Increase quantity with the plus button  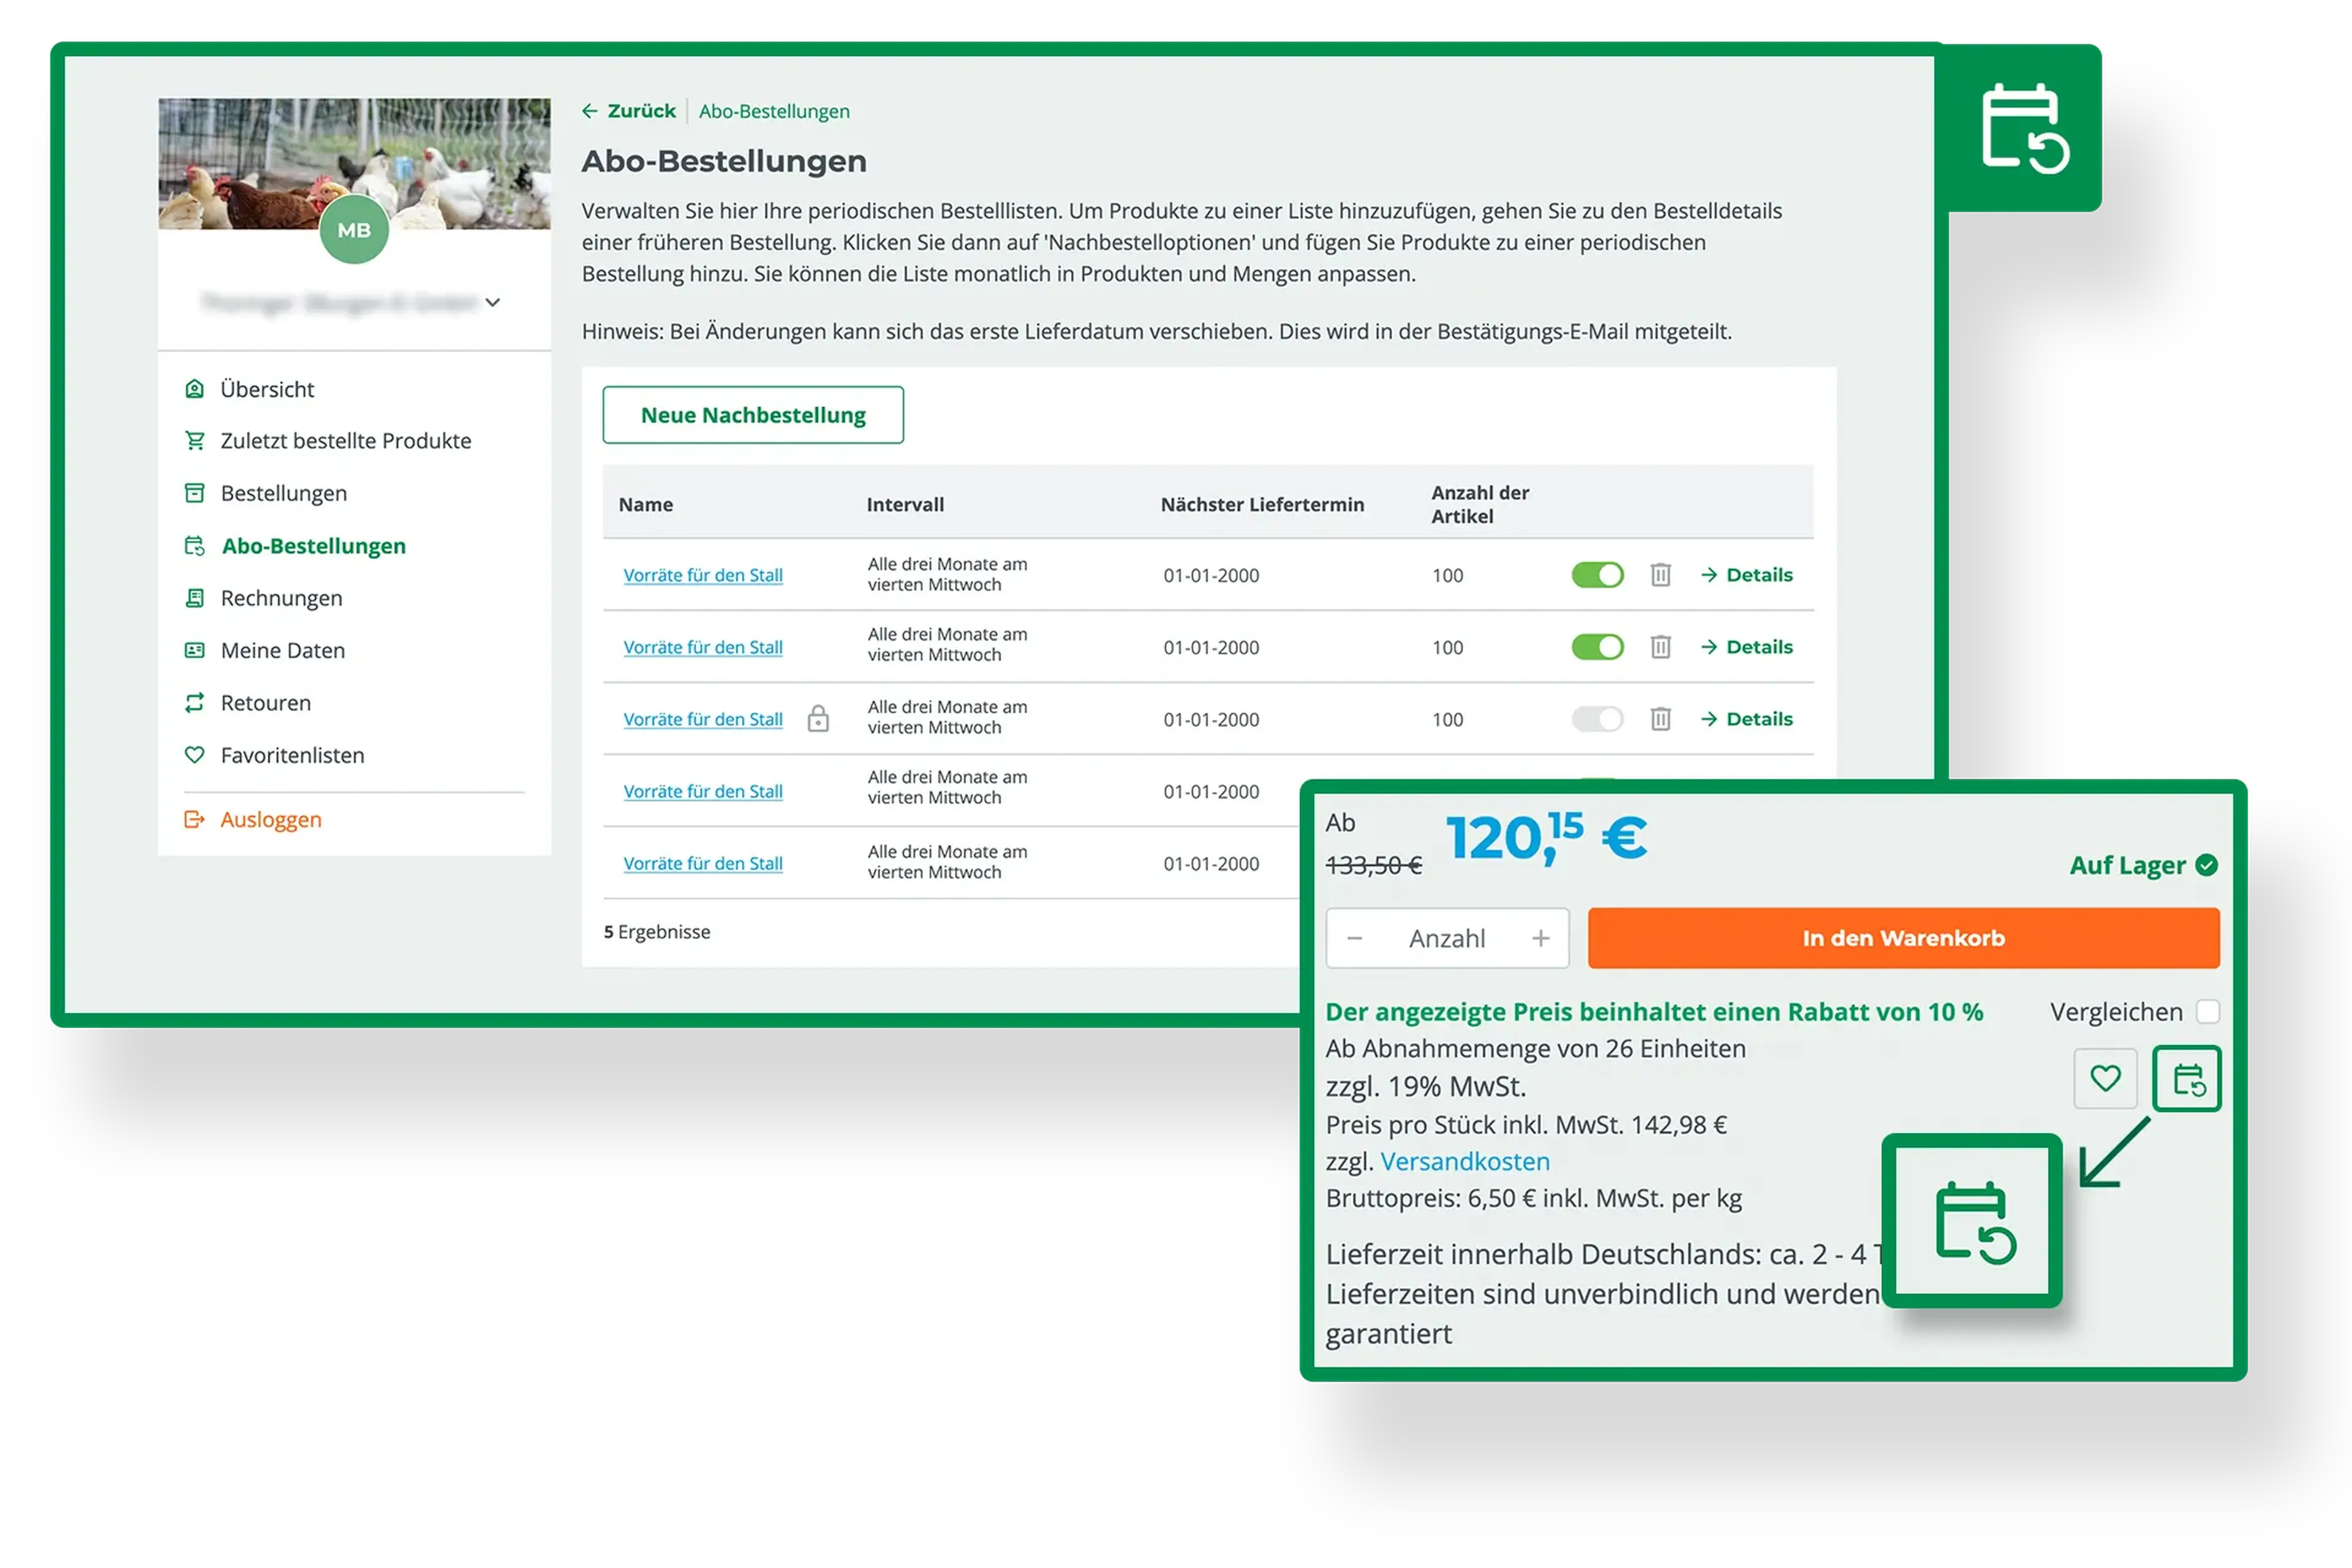point(1540,938)
